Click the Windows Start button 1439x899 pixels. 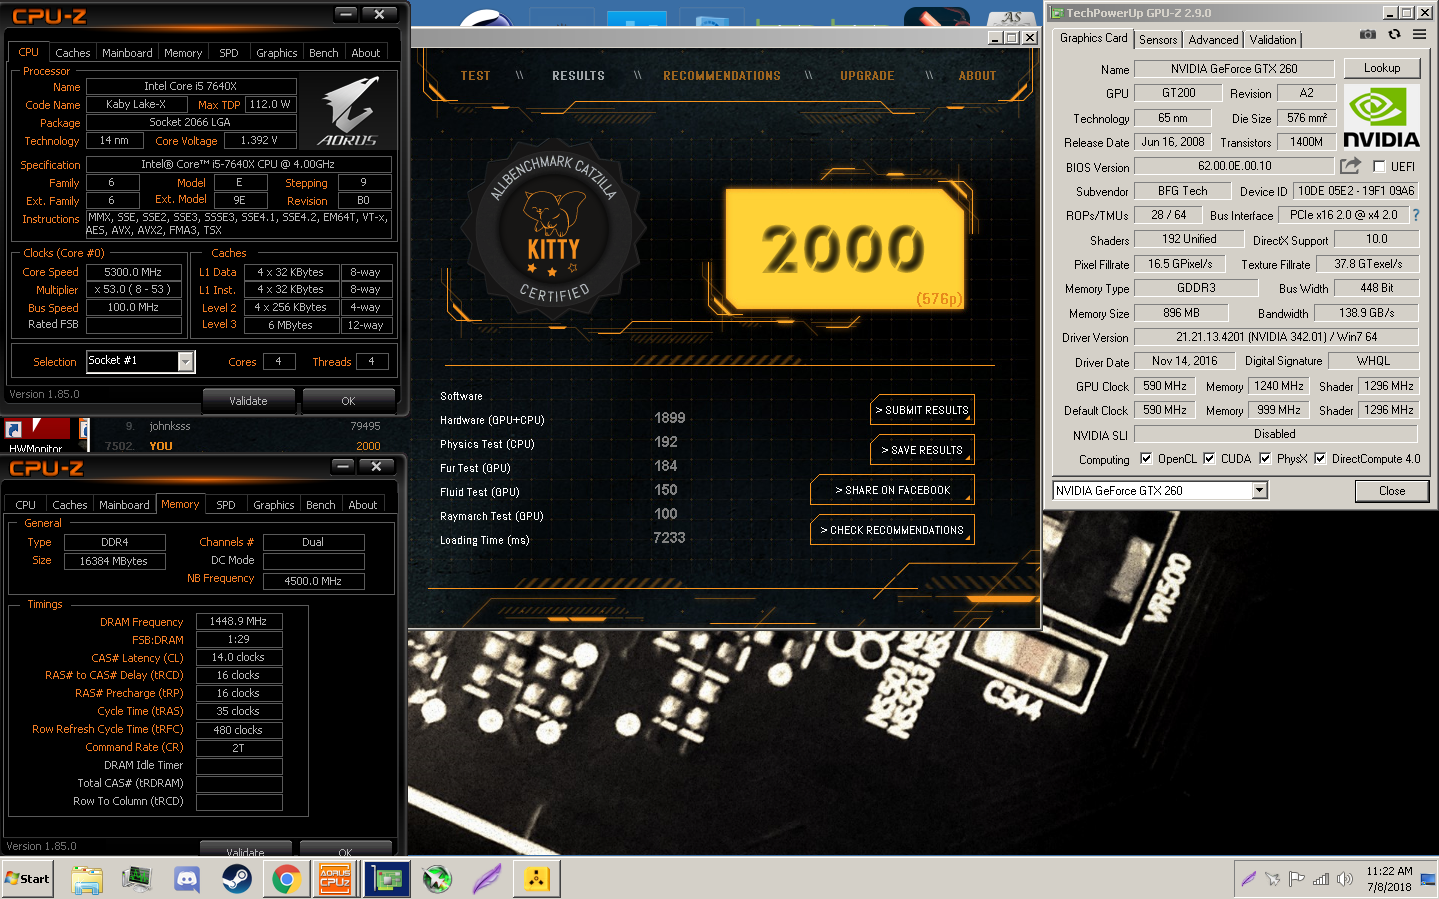(x=28, y=879)
